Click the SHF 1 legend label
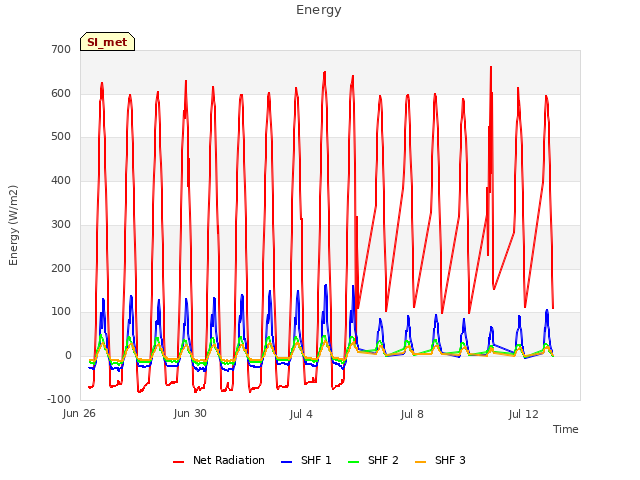 coord(316,460)
